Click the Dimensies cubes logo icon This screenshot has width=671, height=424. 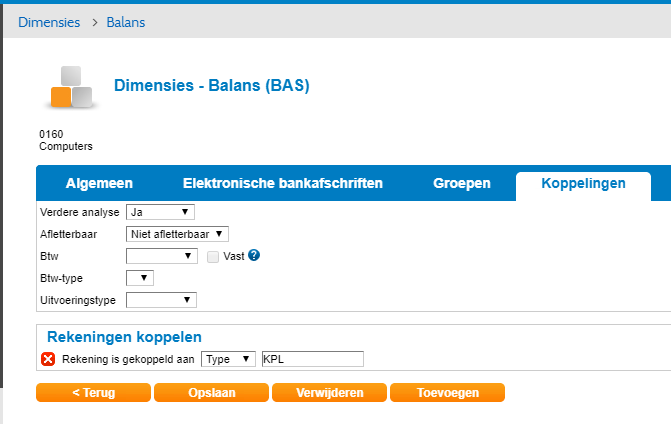[71, 87]
